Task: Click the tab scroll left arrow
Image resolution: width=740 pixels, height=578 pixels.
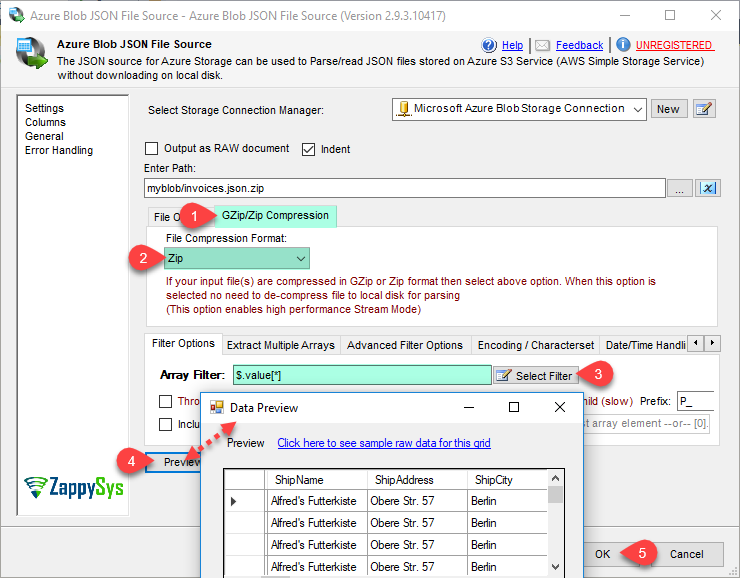Action: pos(695,343)
